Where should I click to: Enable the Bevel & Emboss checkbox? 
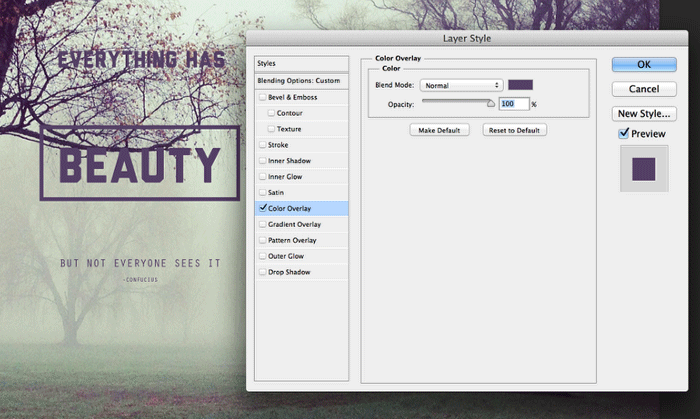point(263,97)
